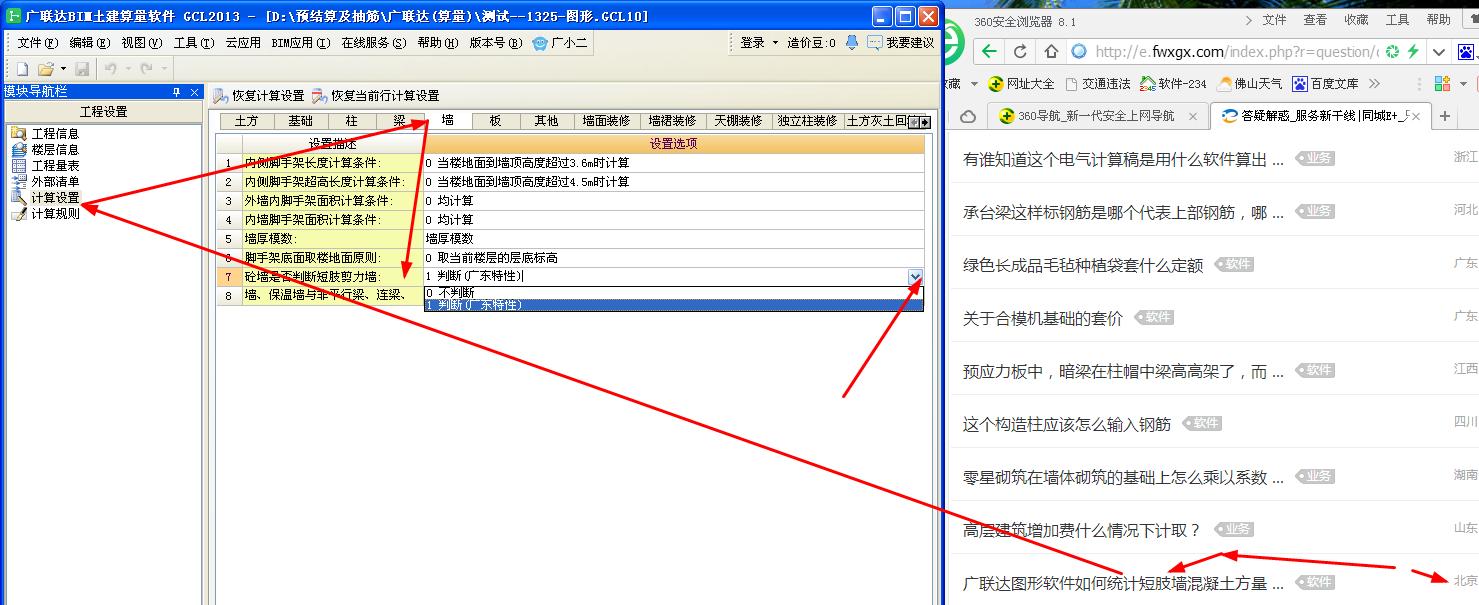Select 工程量表 in navigation tree
This screenshot has width=1479, height=605.
tap(55, 165)
